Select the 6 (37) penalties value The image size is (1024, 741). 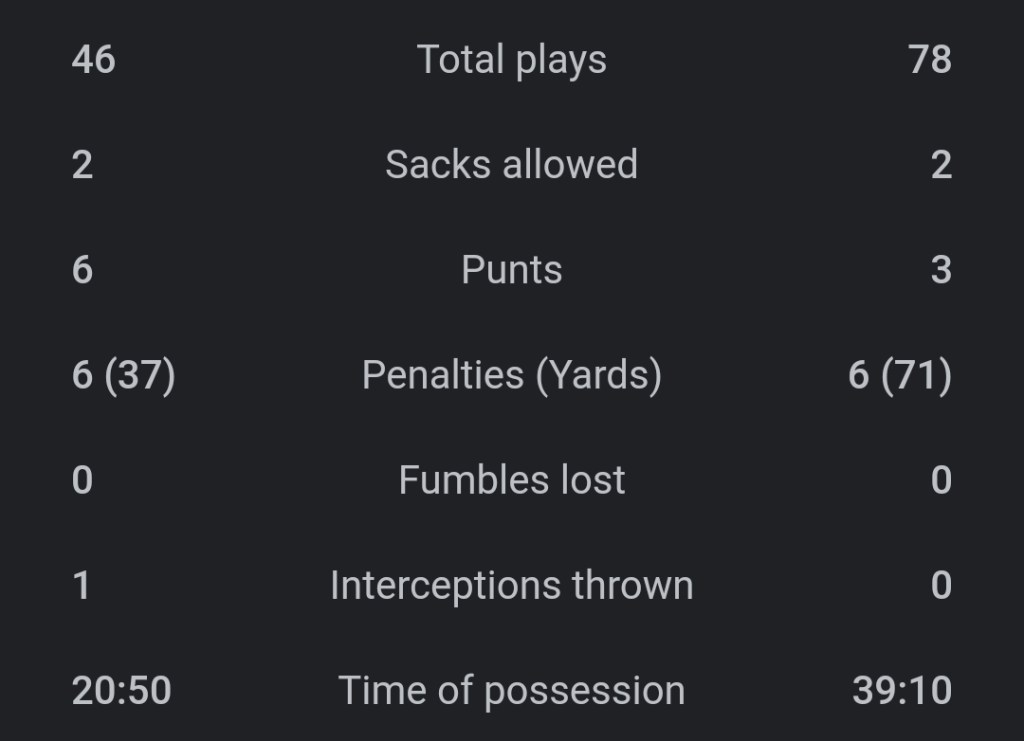[x=124, y=375]
